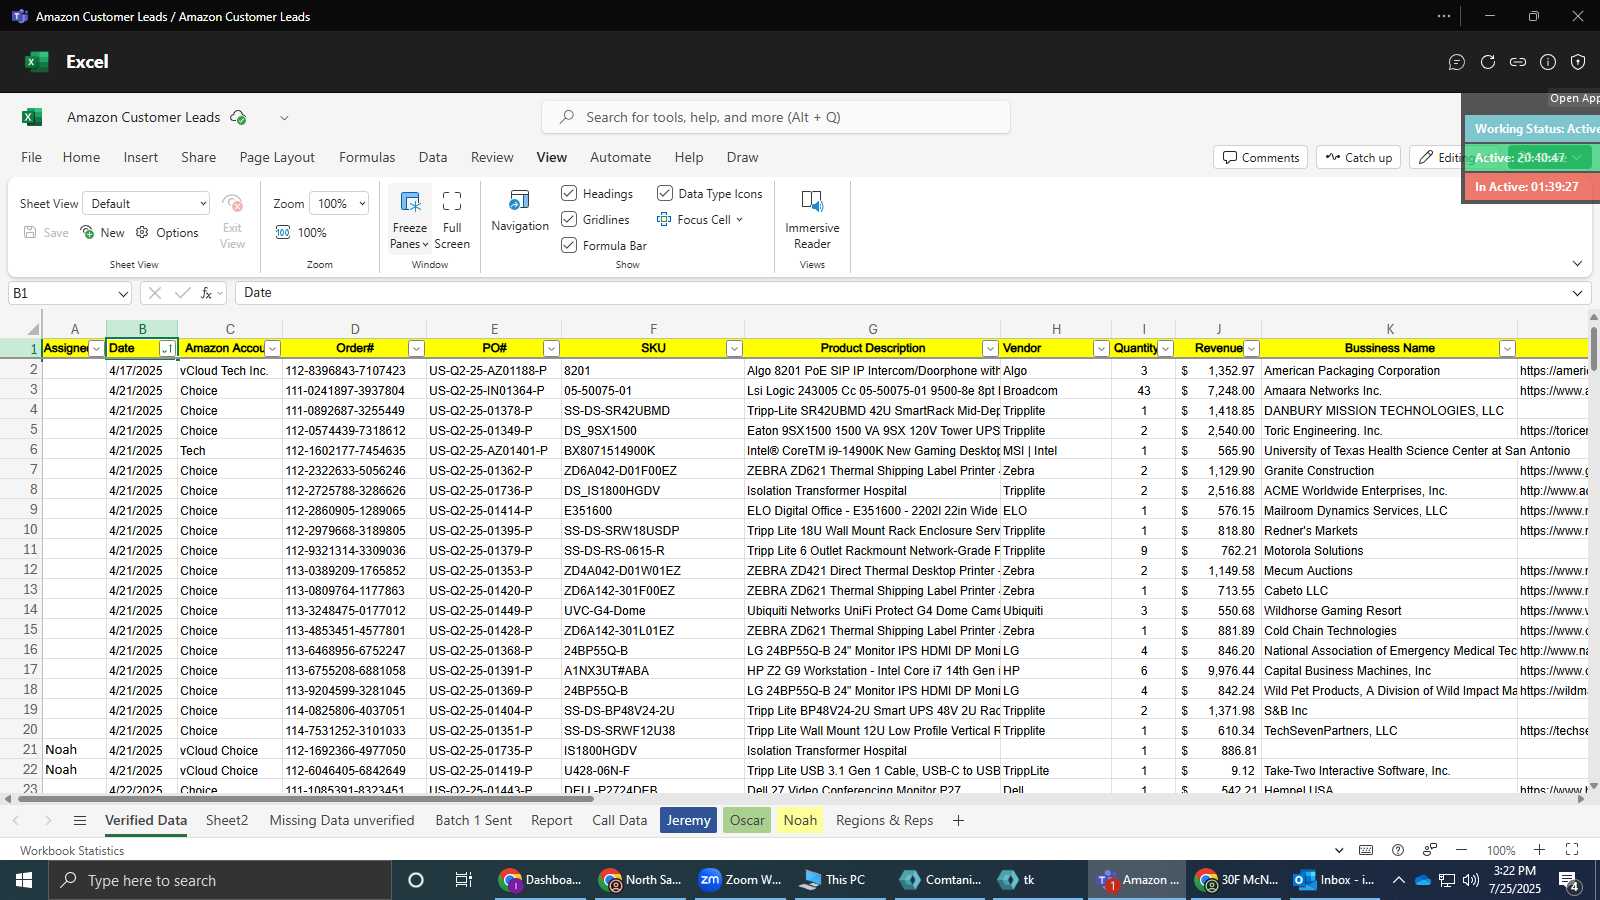Open the Sheet View Default dropdown
Viewport: 1600px width, 900px height.
pos(147,203)
